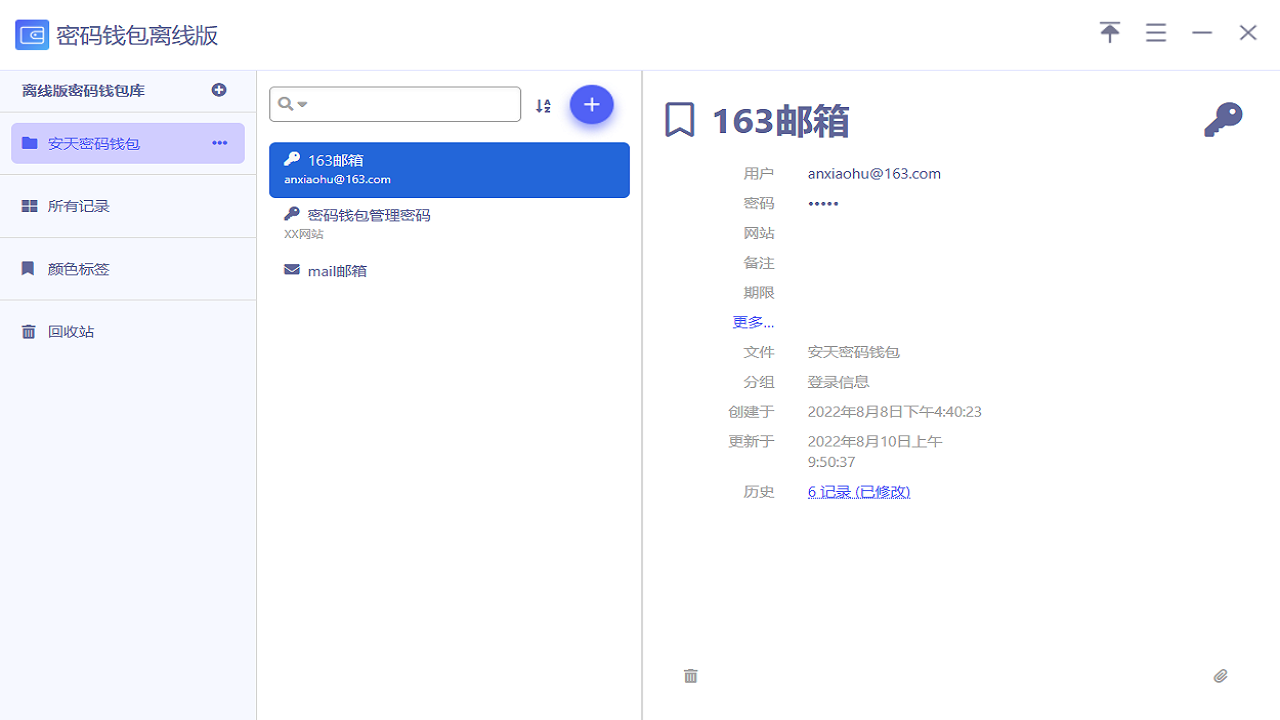Copy password using the key icon
The image size is (1280, 720).
click(x=1222, y=118)
